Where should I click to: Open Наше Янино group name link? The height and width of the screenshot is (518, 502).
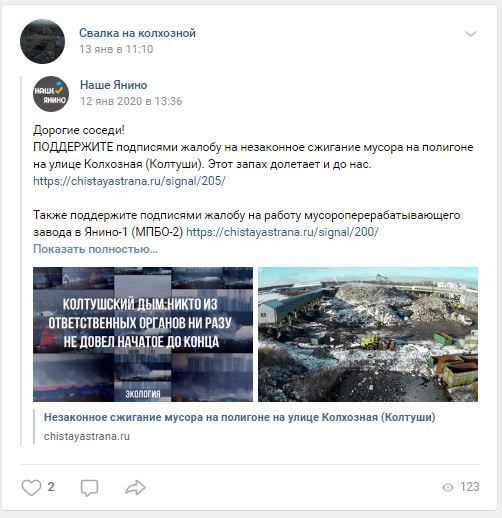(x=114, y=85)
